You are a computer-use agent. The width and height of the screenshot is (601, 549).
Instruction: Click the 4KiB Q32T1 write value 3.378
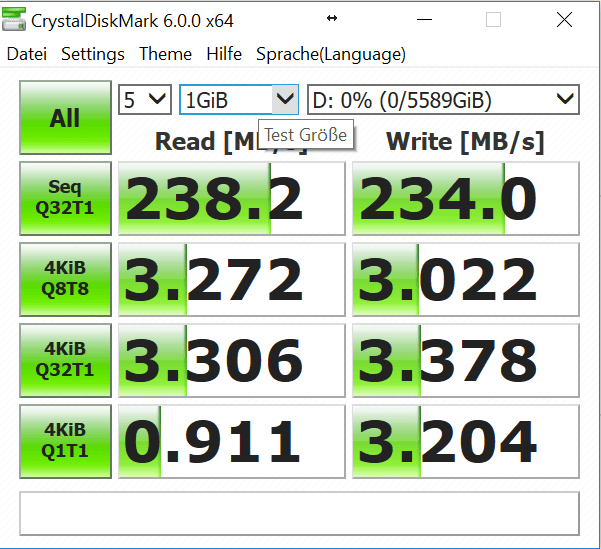click(x=466, y=360)
